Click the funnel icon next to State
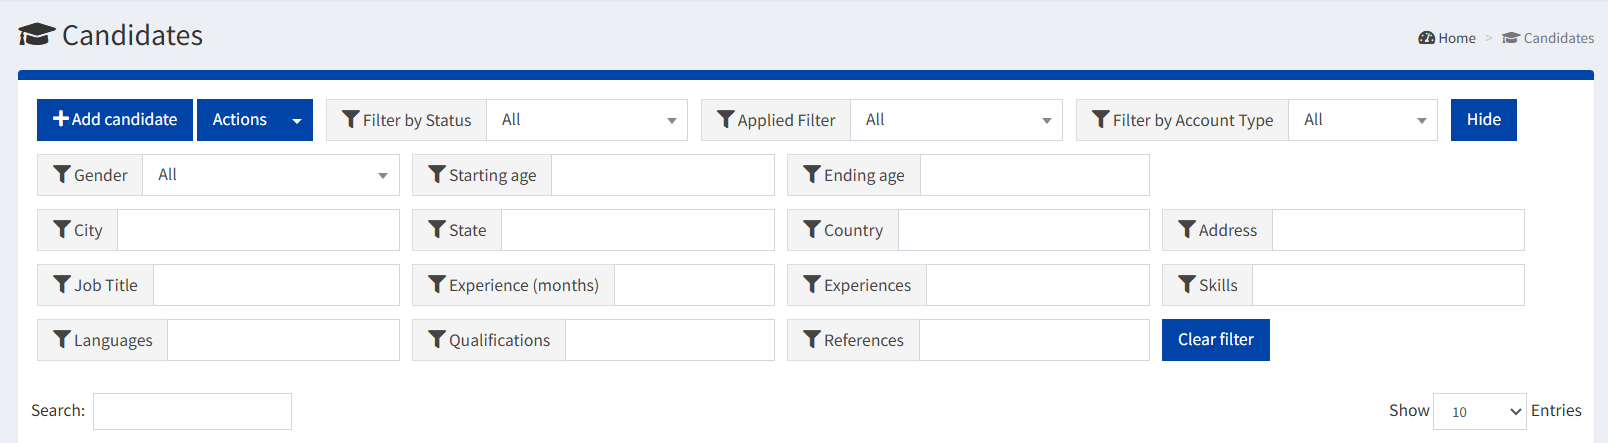The height and width of the screenshot is (443, 1608). point(437,229)
